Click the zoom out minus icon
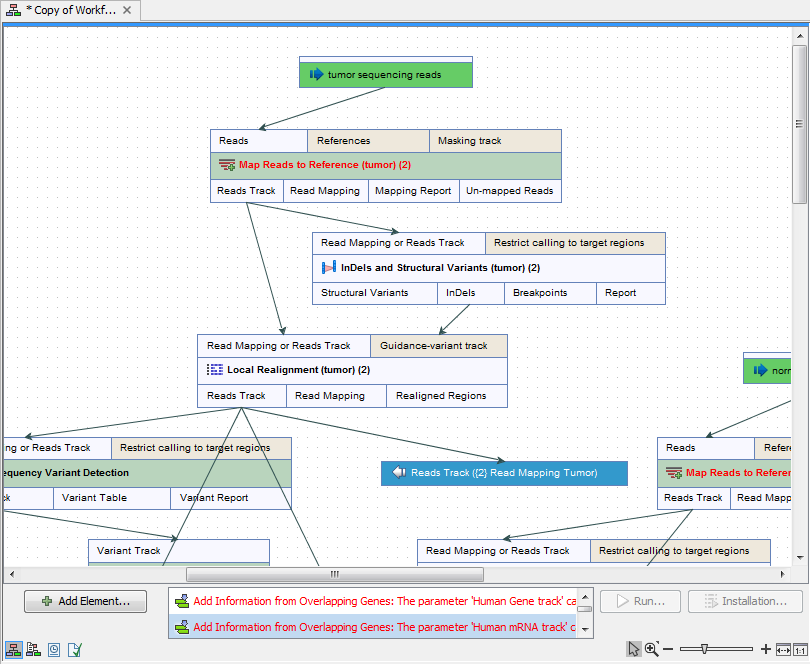 [x=668, y=649]
